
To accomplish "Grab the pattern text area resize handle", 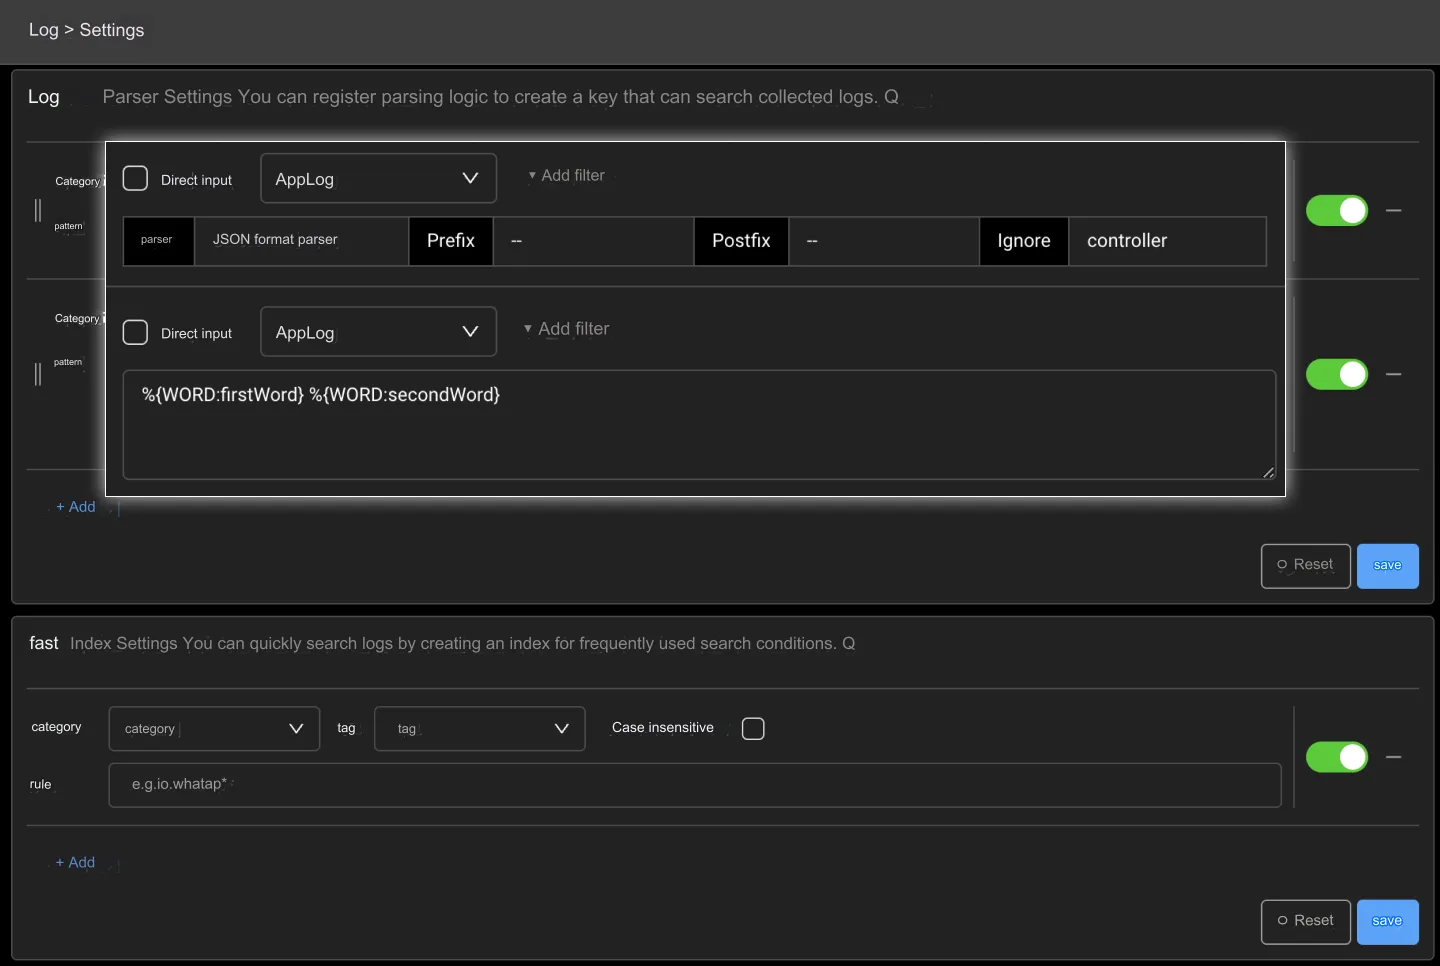I will pyautogui.click(x=1268, y=472).
